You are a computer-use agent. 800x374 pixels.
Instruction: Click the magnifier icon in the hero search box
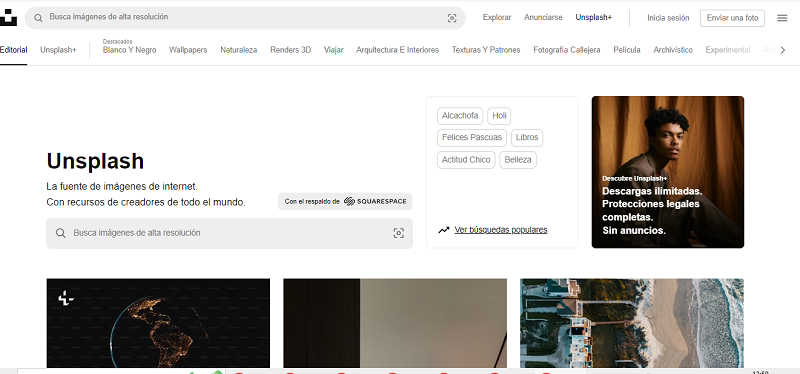[x=61, y=233]
